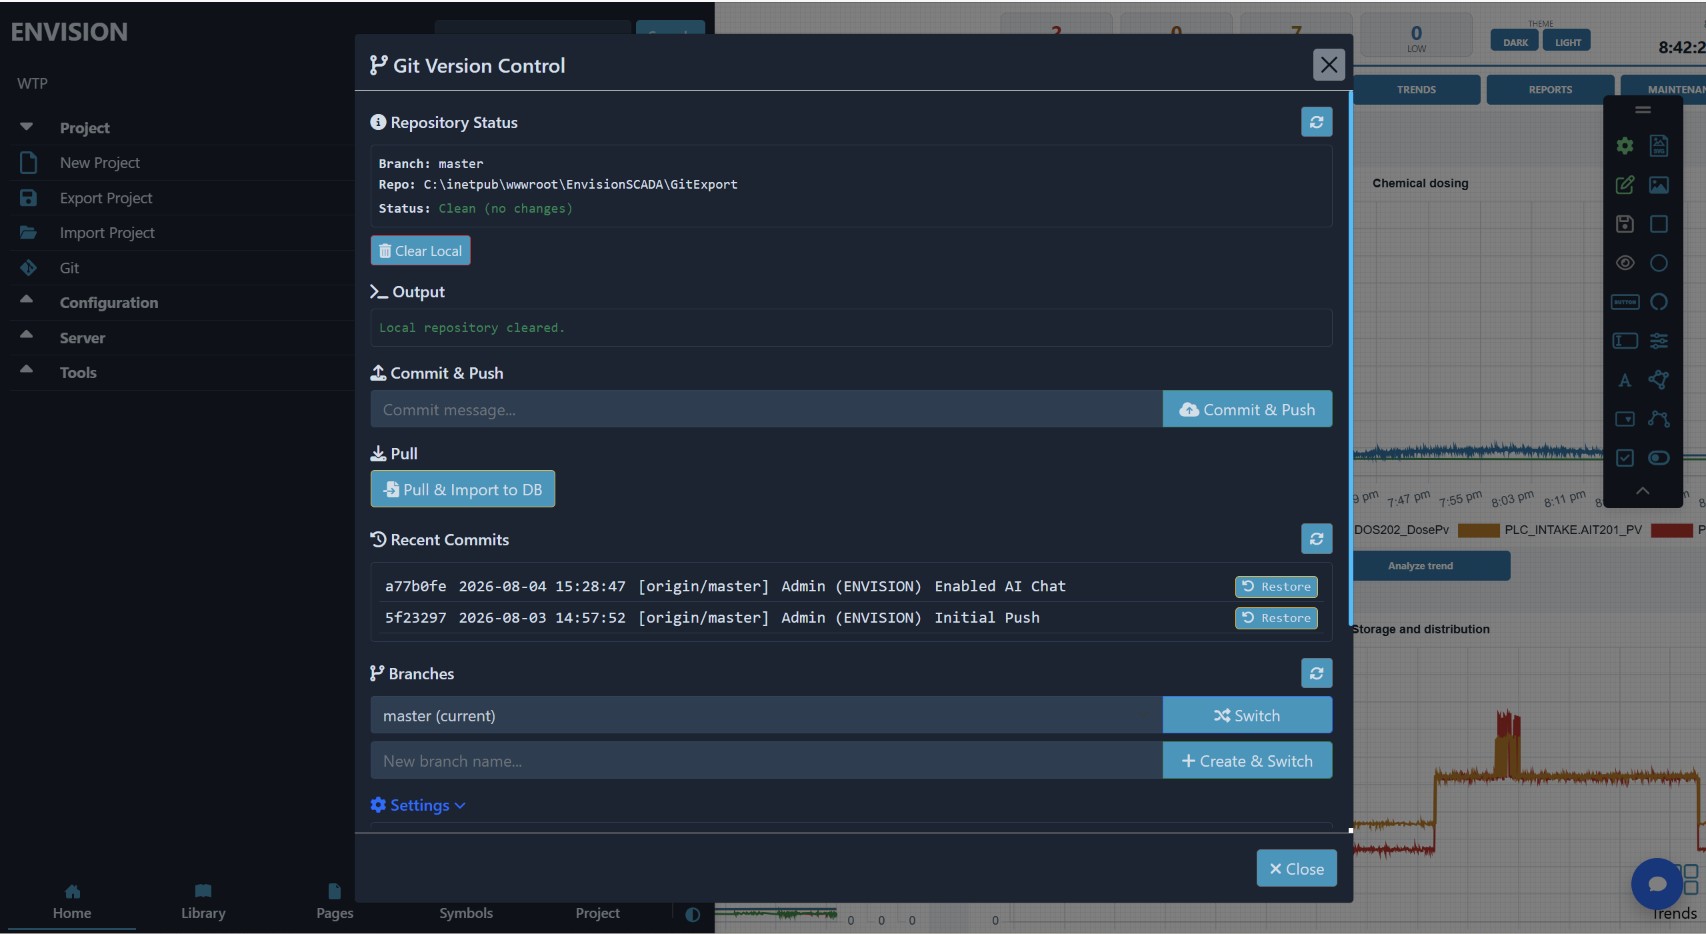
Task: Restore commit a77b0fe Enabled AI Chat
Action: [1276, 587]
